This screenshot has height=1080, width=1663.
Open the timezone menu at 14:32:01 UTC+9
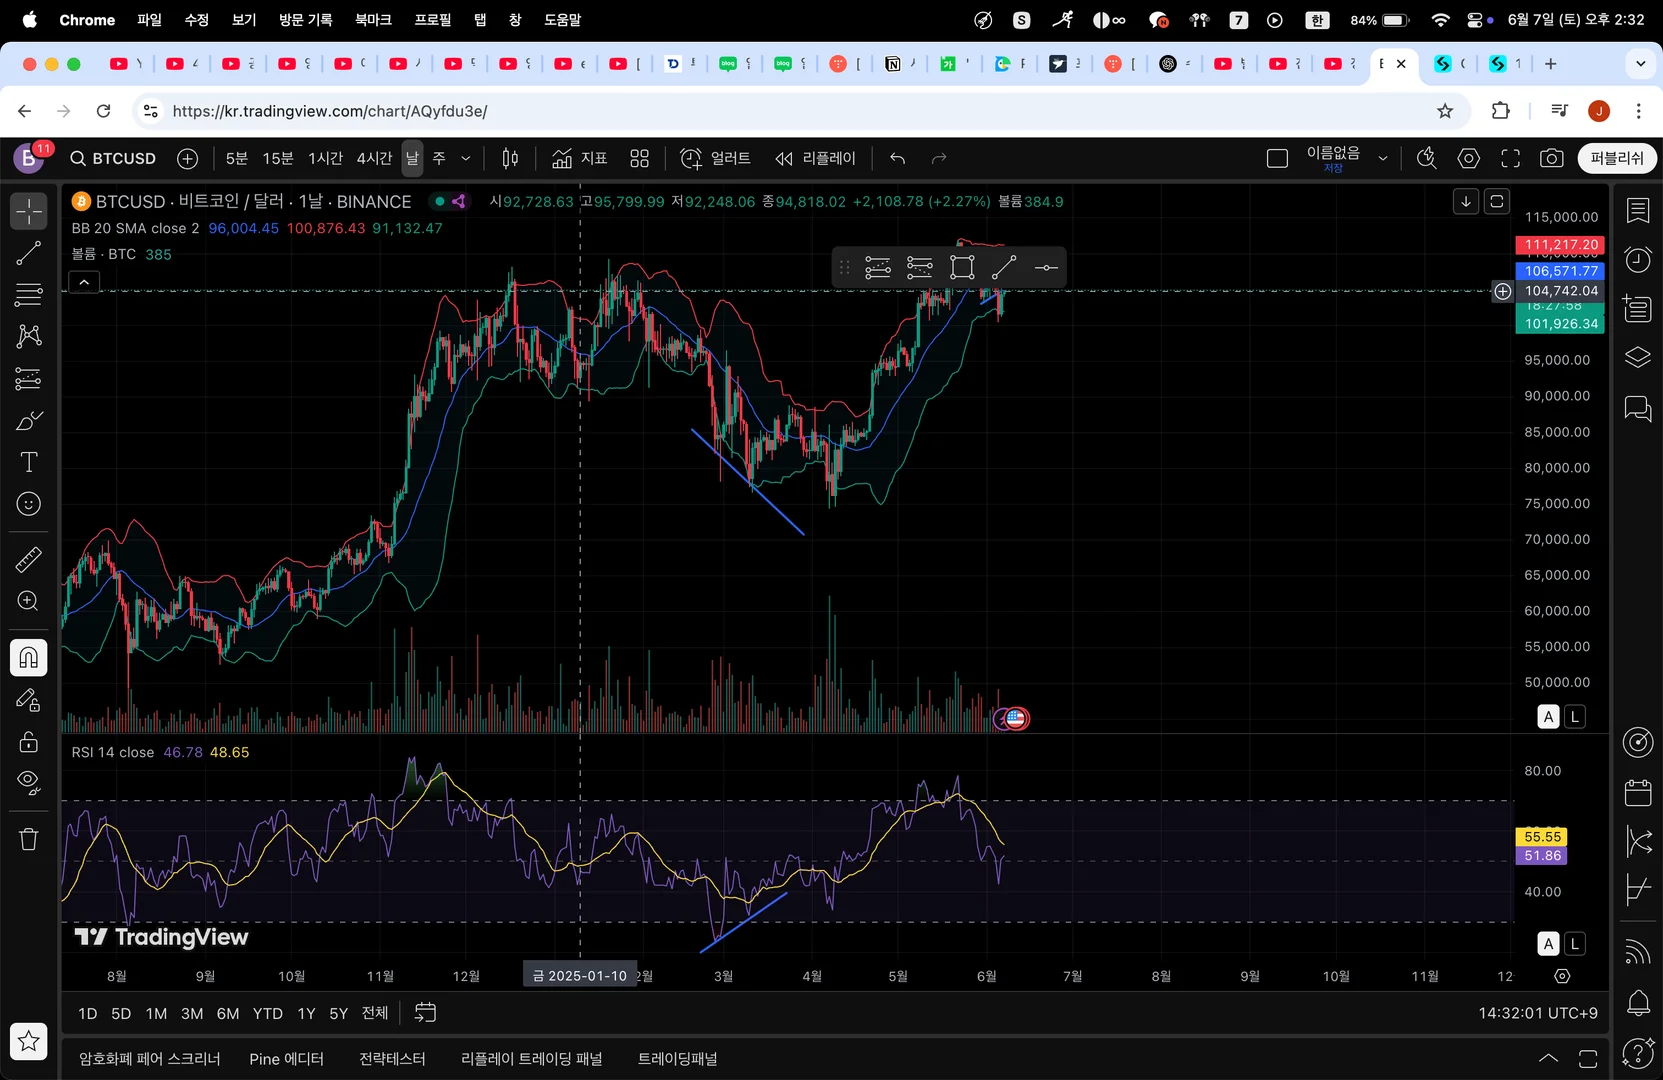pos(1538,1013)
